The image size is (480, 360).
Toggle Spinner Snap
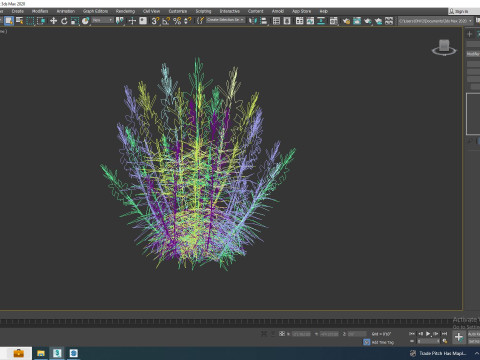click(188, 21)
